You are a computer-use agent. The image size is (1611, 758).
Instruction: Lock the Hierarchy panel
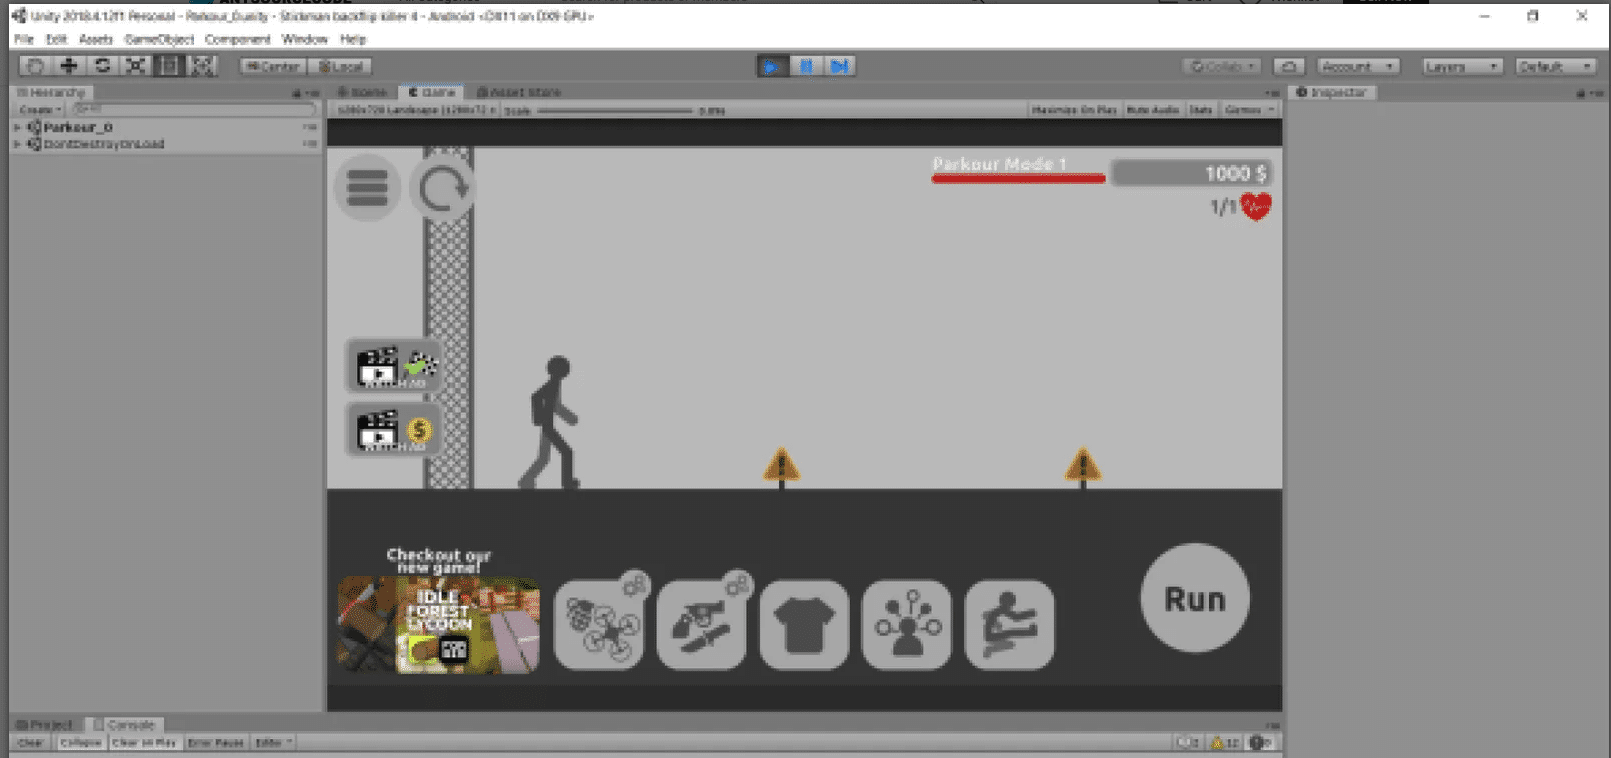point(296,93)
